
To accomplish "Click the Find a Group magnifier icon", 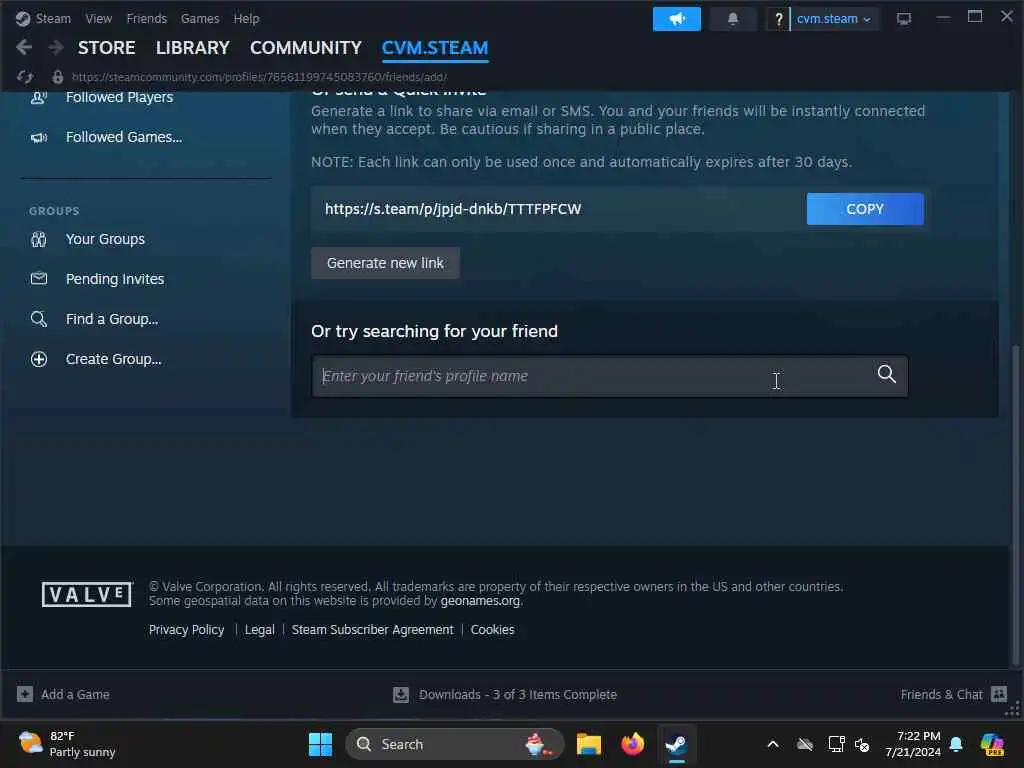I will pyautogui.click(x=39, y=319).
